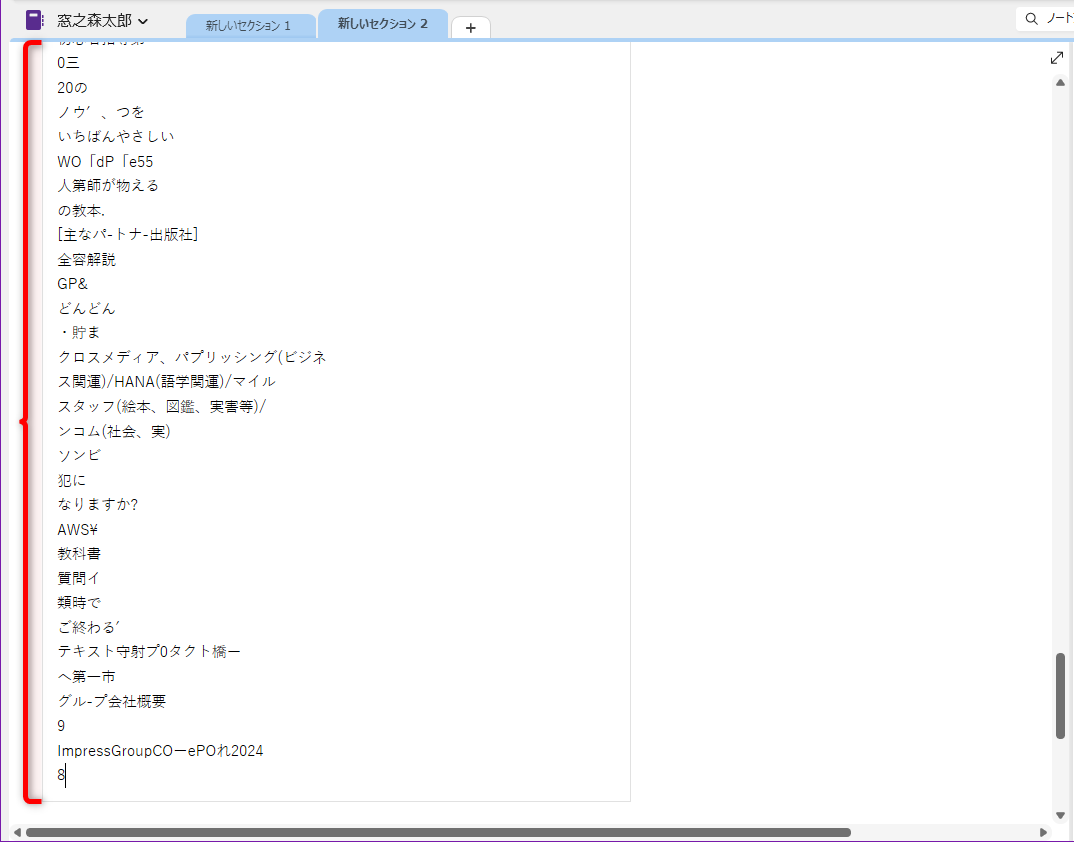Click the scroll-down arrow at bottom right
This screenshot has width=1074, height=842.
(1061, 814)
